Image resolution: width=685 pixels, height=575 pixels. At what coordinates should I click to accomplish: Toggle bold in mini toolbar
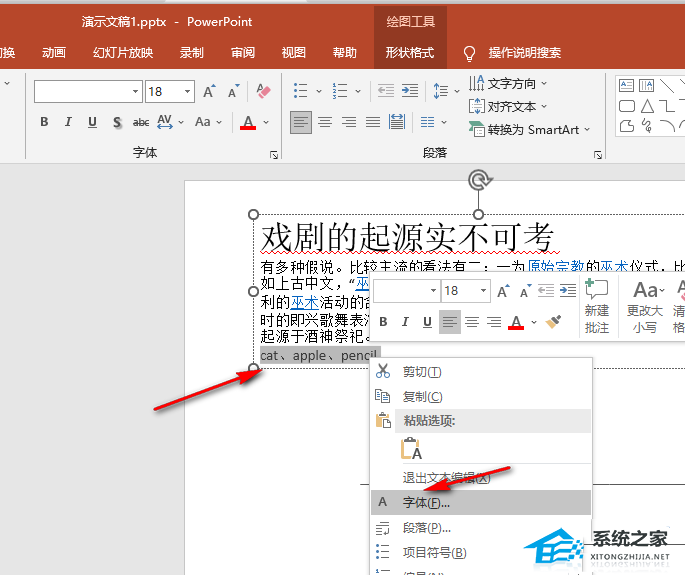coord(384,322)
